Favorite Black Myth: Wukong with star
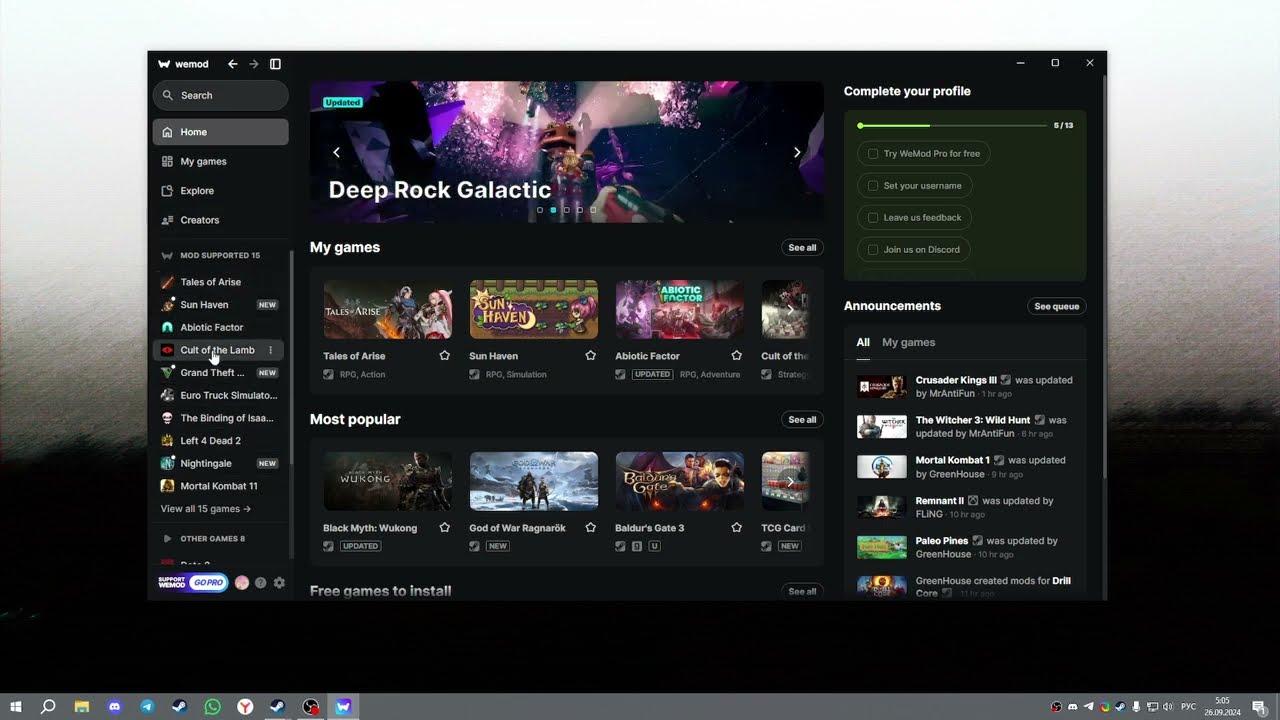Screen dimensions: 1280x720 click(445, 528)
